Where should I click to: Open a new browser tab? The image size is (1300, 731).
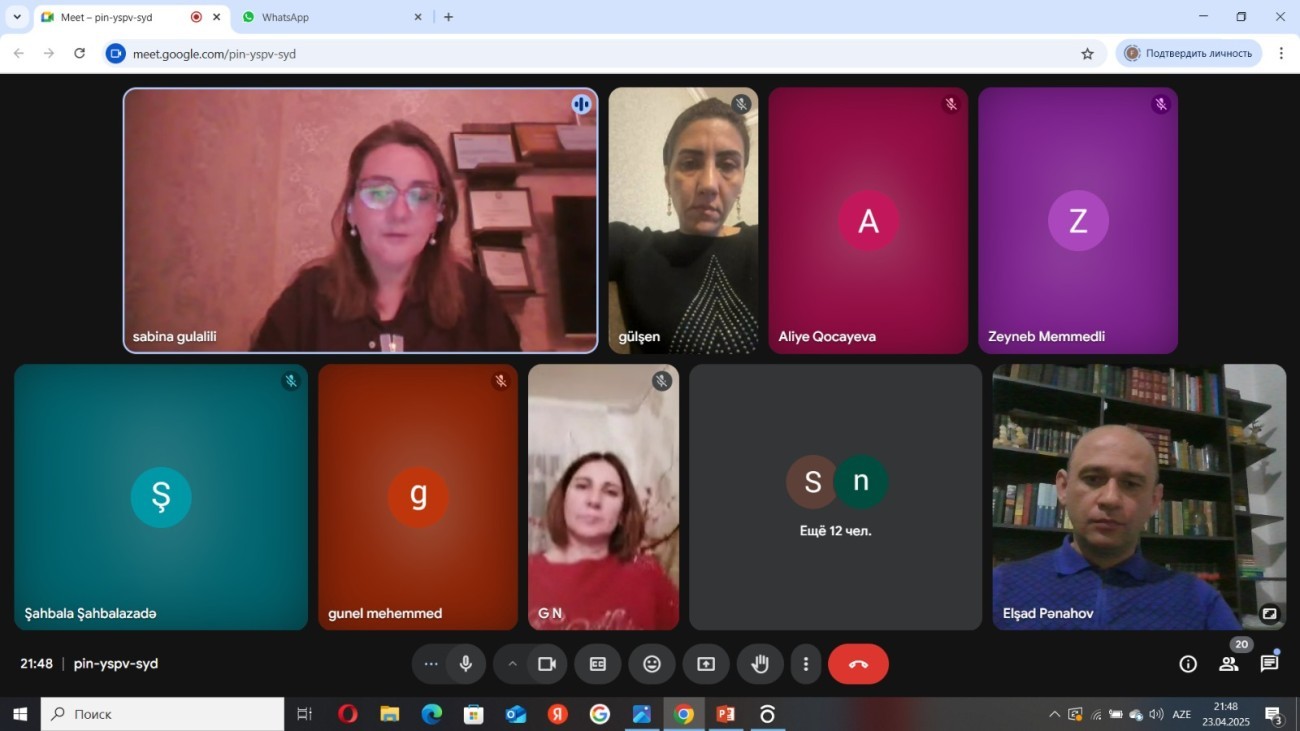(448, 17)
